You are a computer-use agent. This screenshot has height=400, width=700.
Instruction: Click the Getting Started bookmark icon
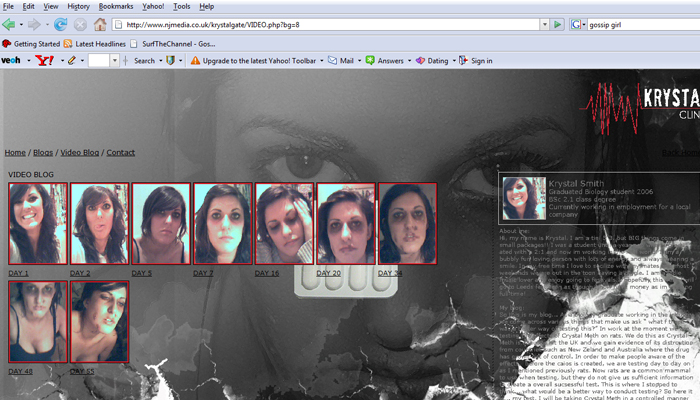pos(7,44)
